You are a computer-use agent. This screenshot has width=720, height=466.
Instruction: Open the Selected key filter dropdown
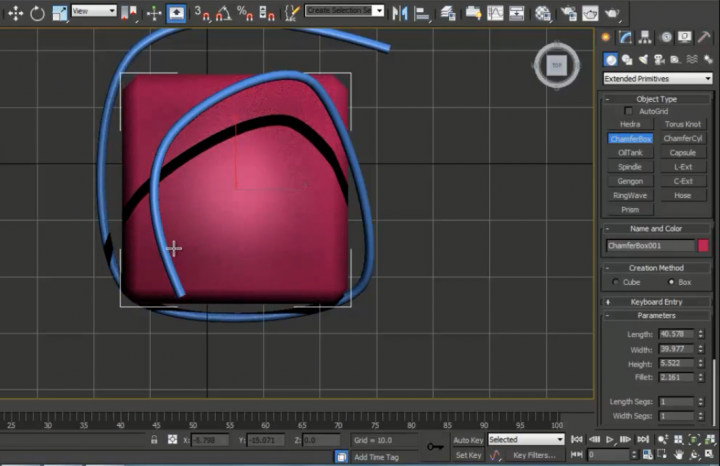pos(526,439)
